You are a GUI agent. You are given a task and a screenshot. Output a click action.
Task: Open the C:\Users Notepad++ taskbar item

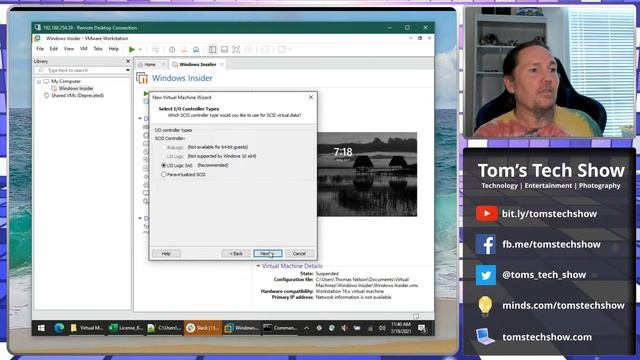coord(164,328)
